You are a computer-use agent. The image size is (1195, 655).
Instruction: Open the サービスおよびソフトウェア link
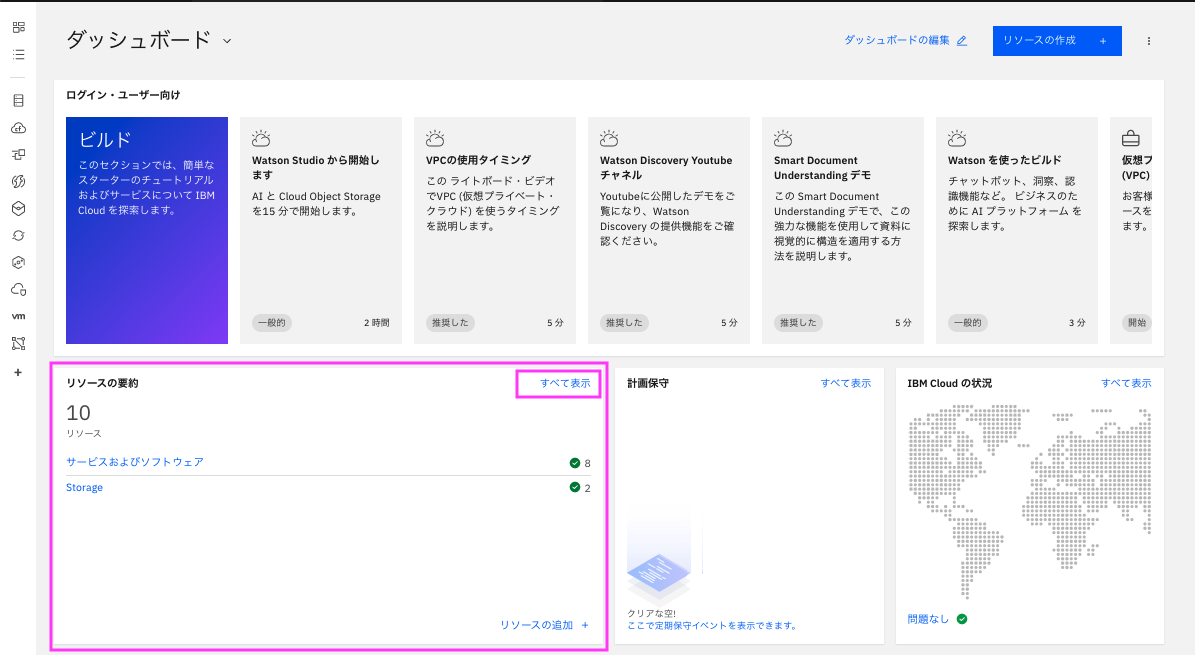click(135, 462)
